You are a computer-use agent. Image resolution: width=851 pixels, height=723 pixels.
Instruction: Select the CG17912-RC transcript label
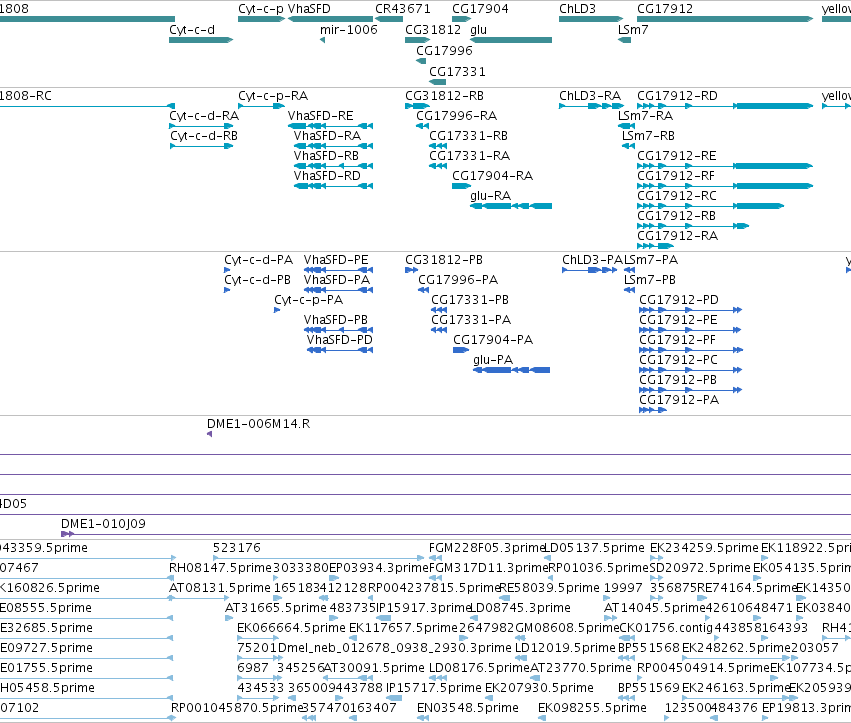(x=677, y=196)
